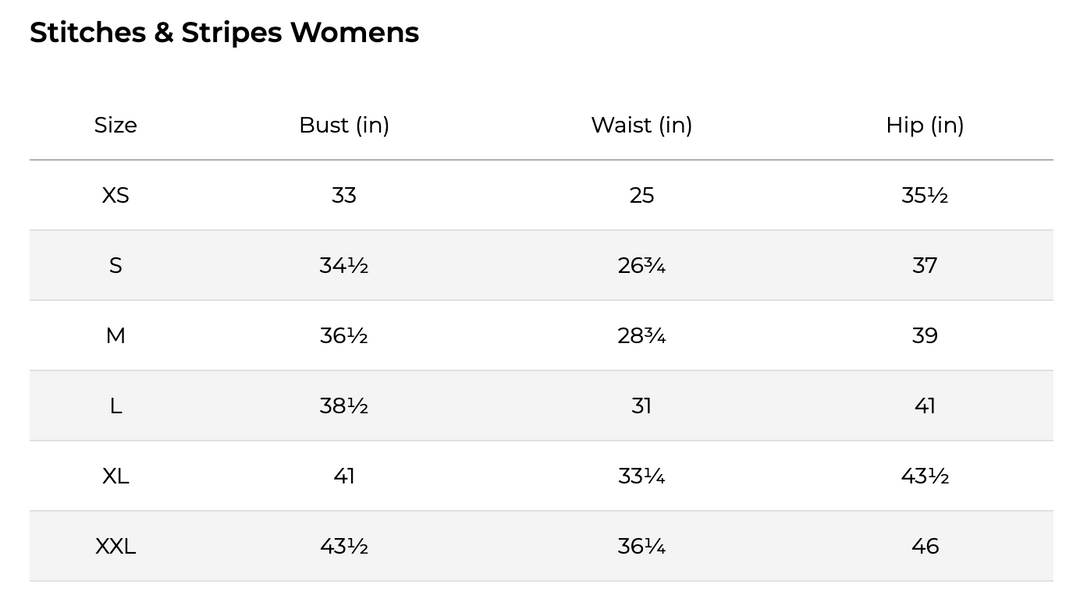The height and width of the screenshot is (602, 1080).
Task: Click the Stitches & Stripes Womens heading
Action: point(224,32)
